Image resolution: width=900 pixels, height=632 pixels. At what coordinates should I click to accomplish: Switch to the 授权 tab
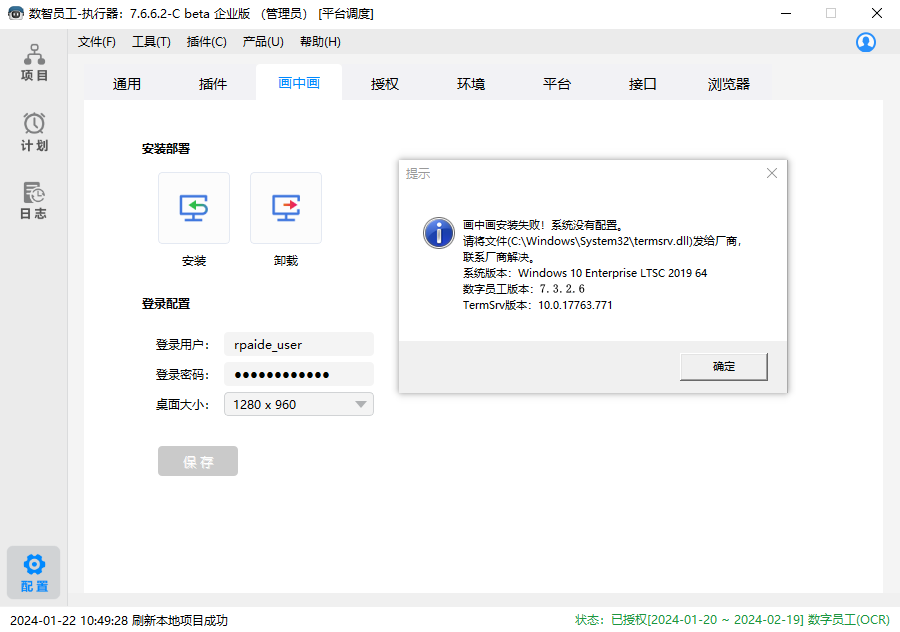click(x=385, y=84)
